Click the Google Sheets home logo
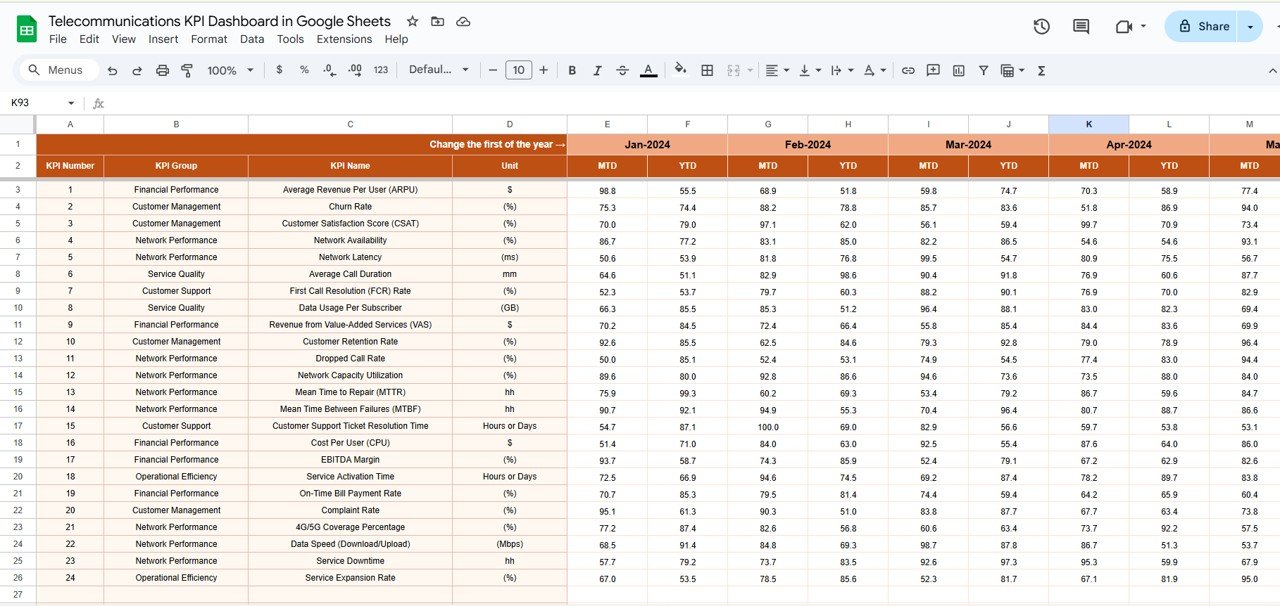This screenshot has height=606, width=1280. tap(27, 30)
